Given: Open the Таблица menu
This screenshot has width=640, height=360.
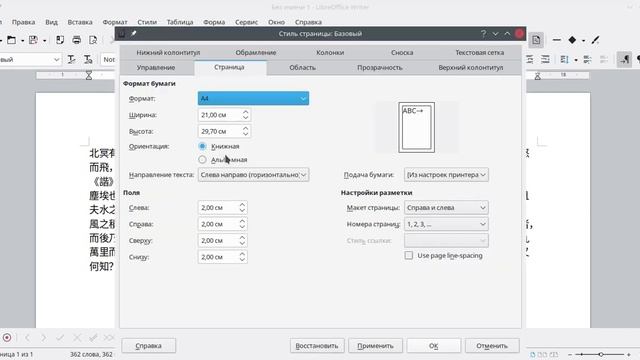Looking at the screenshot, I should (x=180, y=22).
